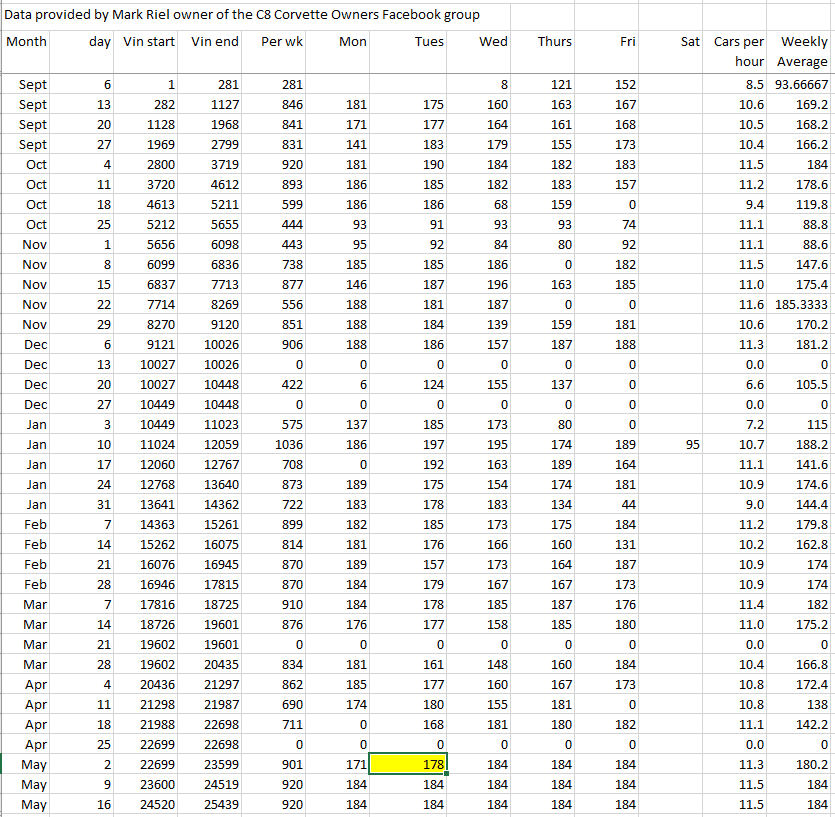Screen dimensions: 835x817
Task: Select the yellow highlighted cell with 178
Action: point(408,764)
